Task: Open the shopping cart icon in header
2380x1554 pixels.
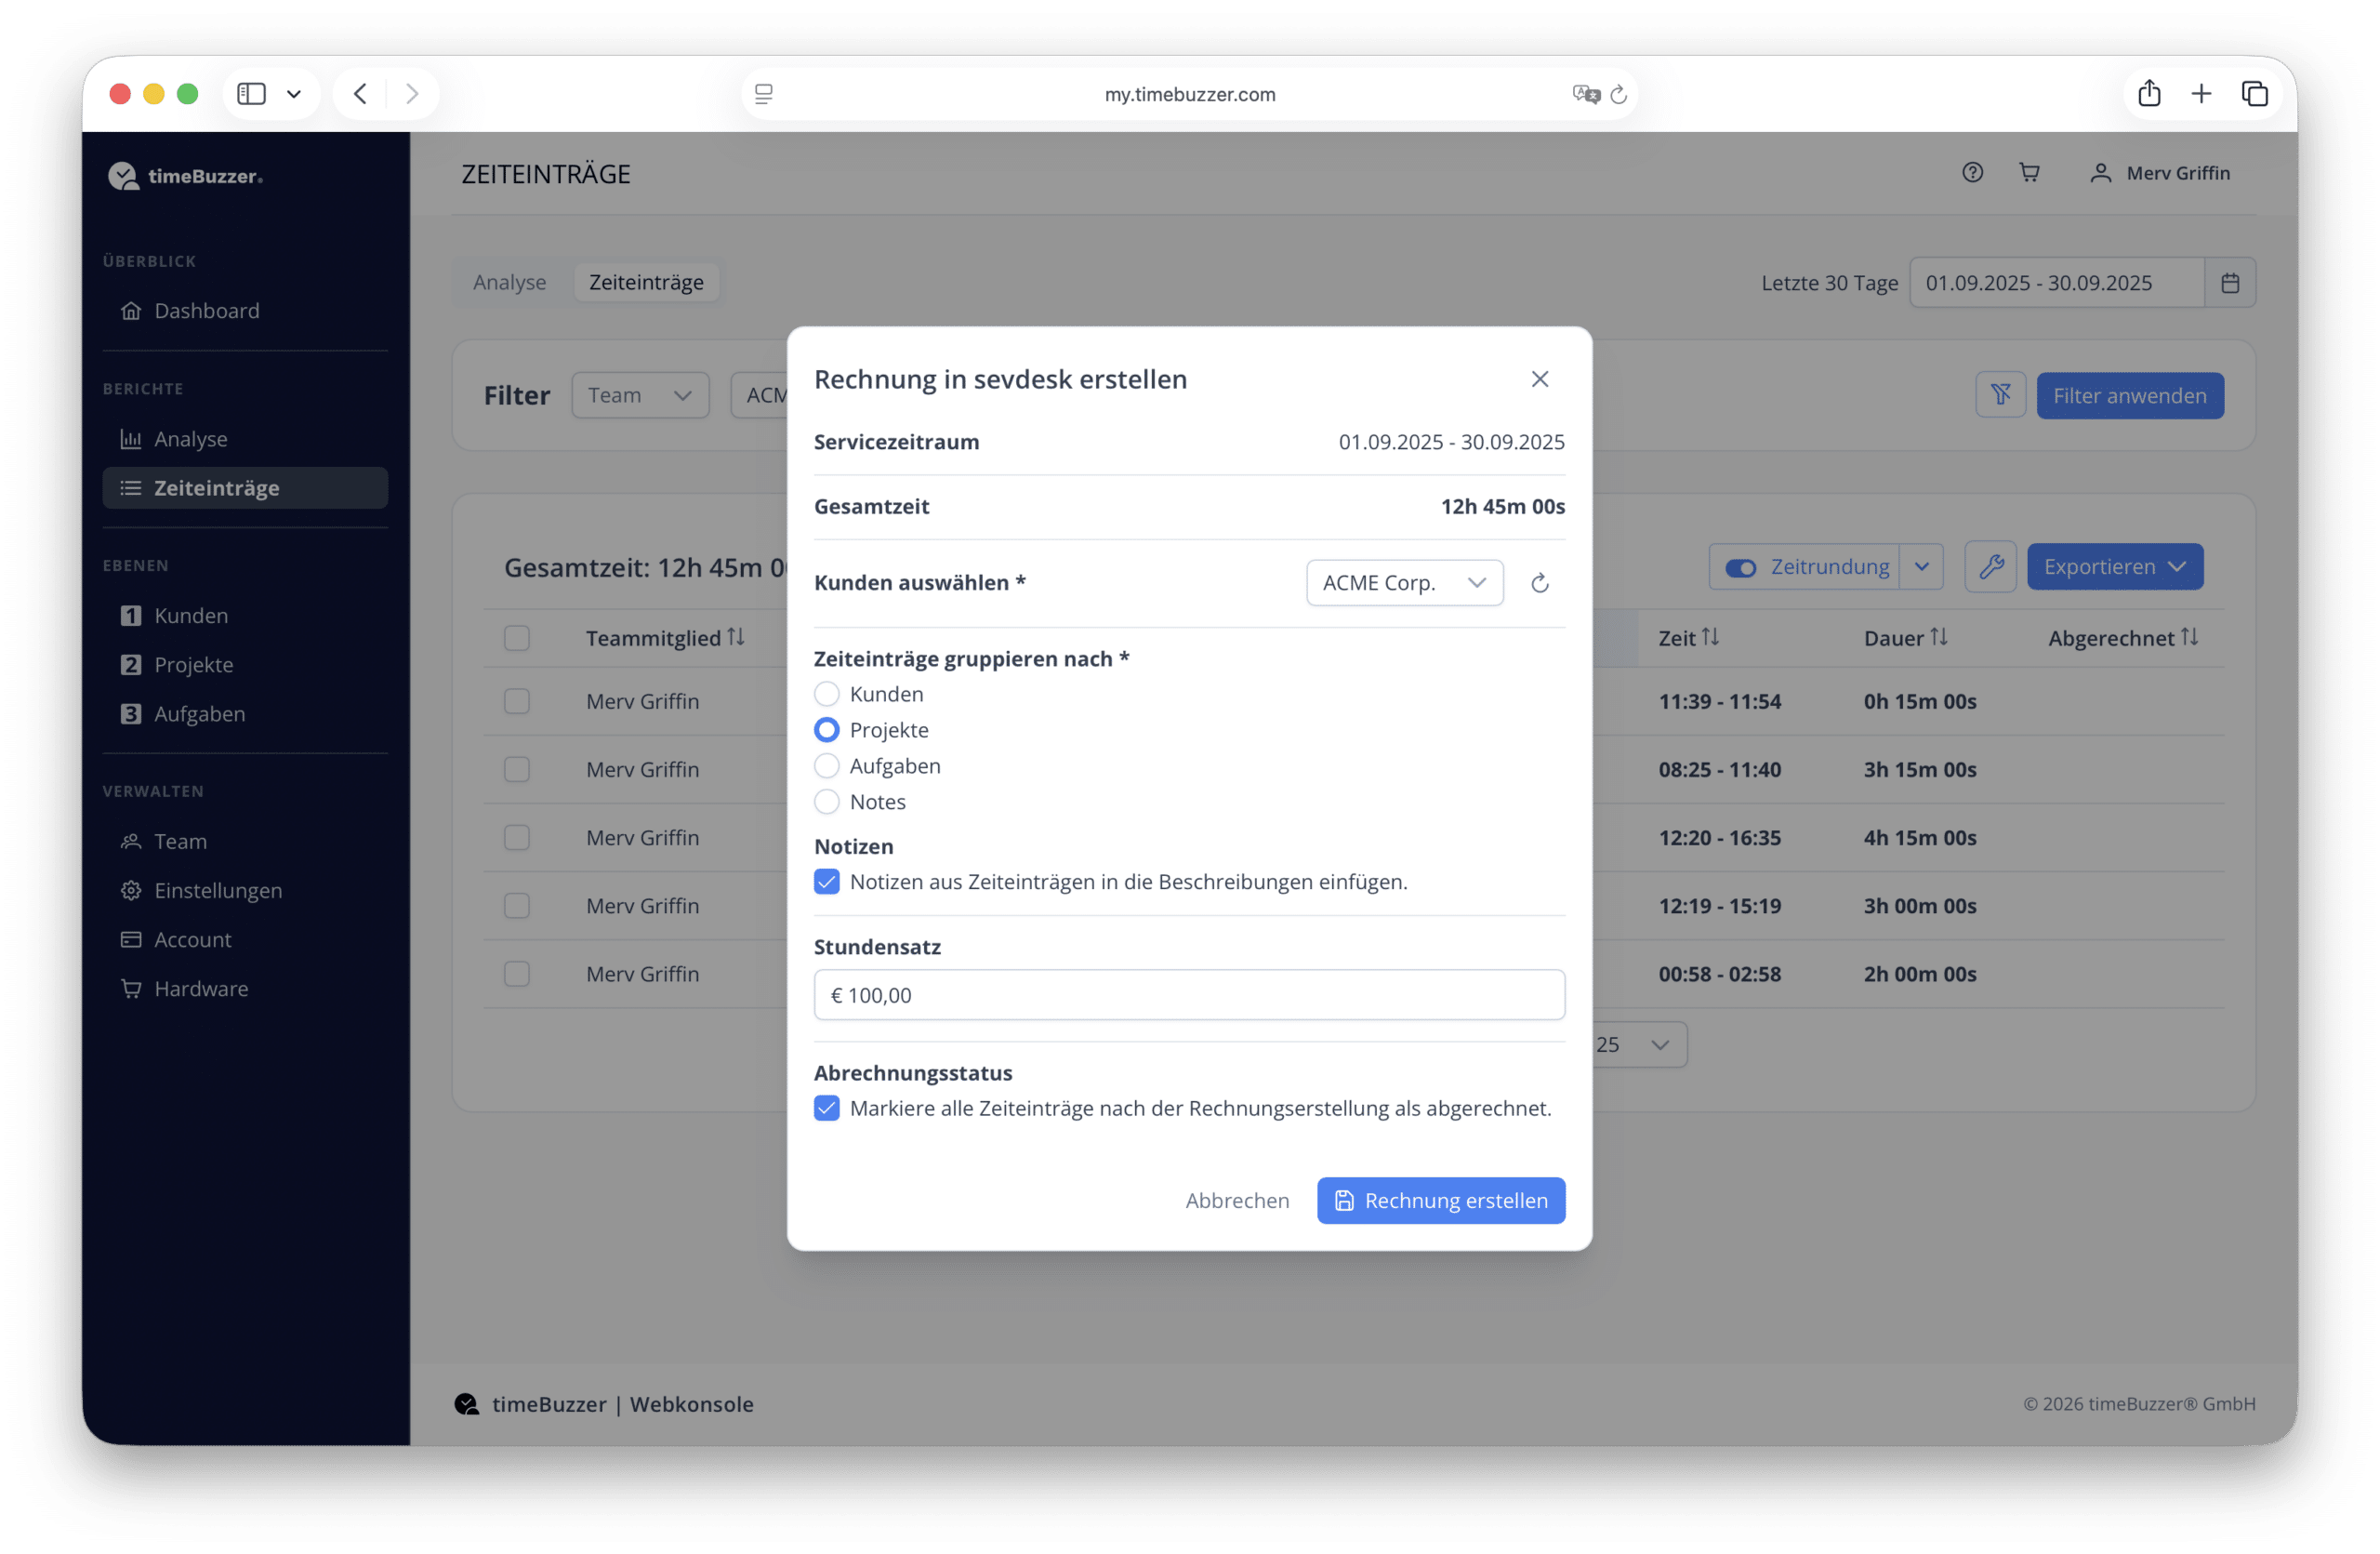Action: 2029,173
